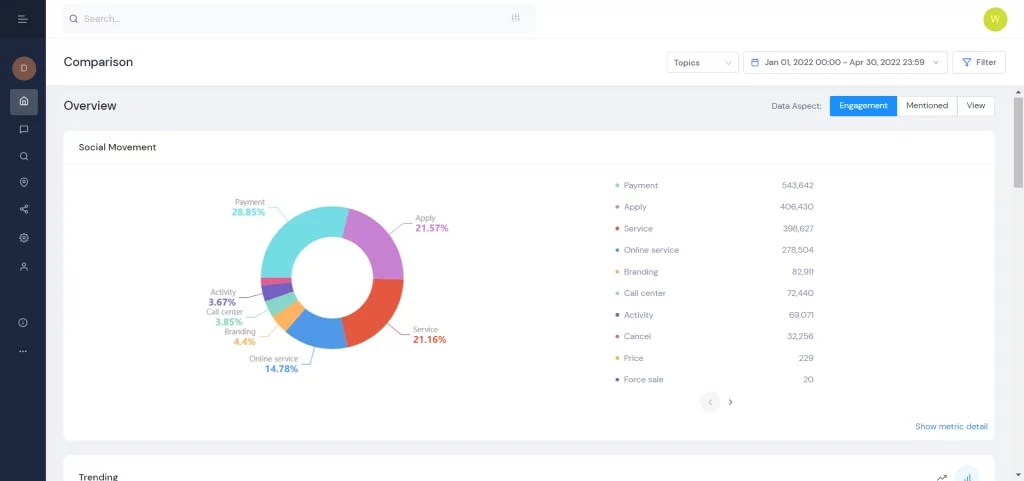Image resolution: width=1024 pixels, height=481 pixels.
Task: Select the Engagement data aspect
Action: [x=863, y=106]
